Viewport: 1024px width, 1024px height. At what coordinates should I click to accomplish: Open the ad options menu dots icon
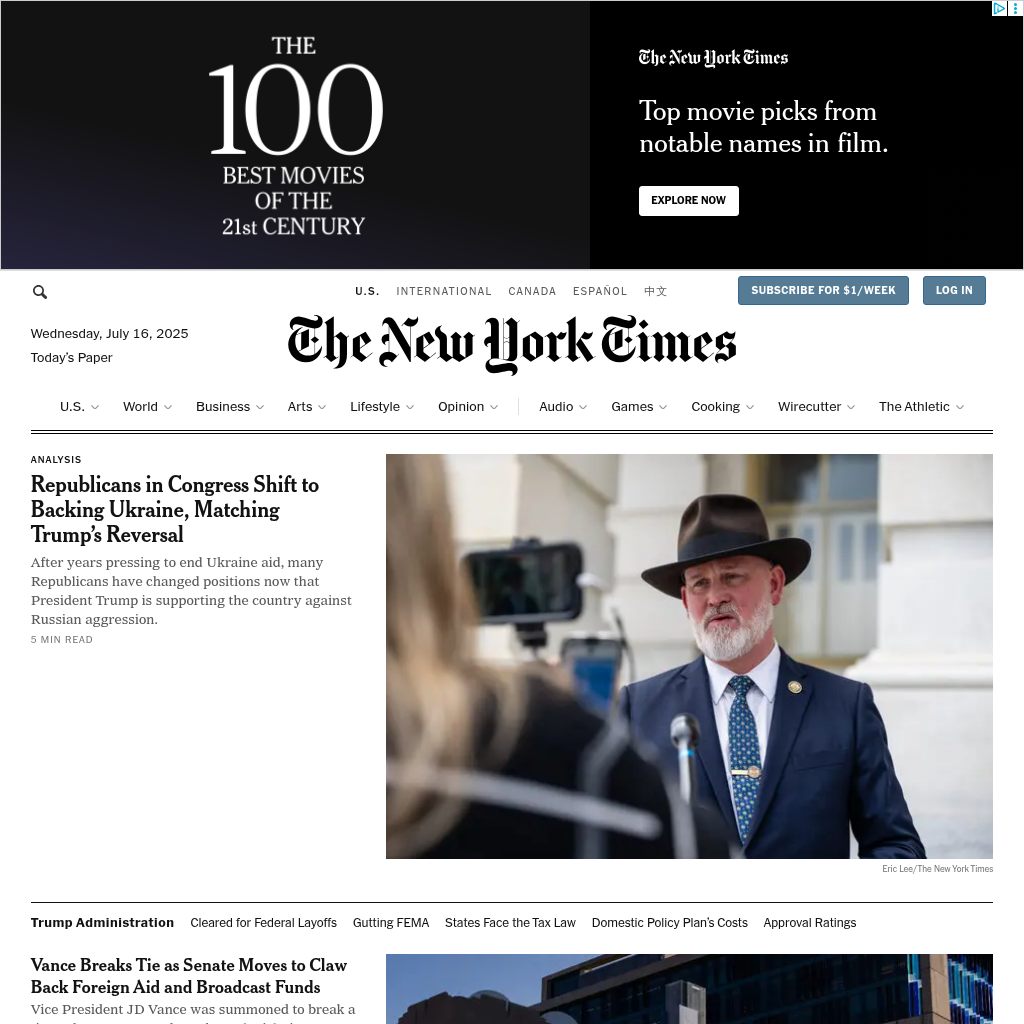point(1016,8)
